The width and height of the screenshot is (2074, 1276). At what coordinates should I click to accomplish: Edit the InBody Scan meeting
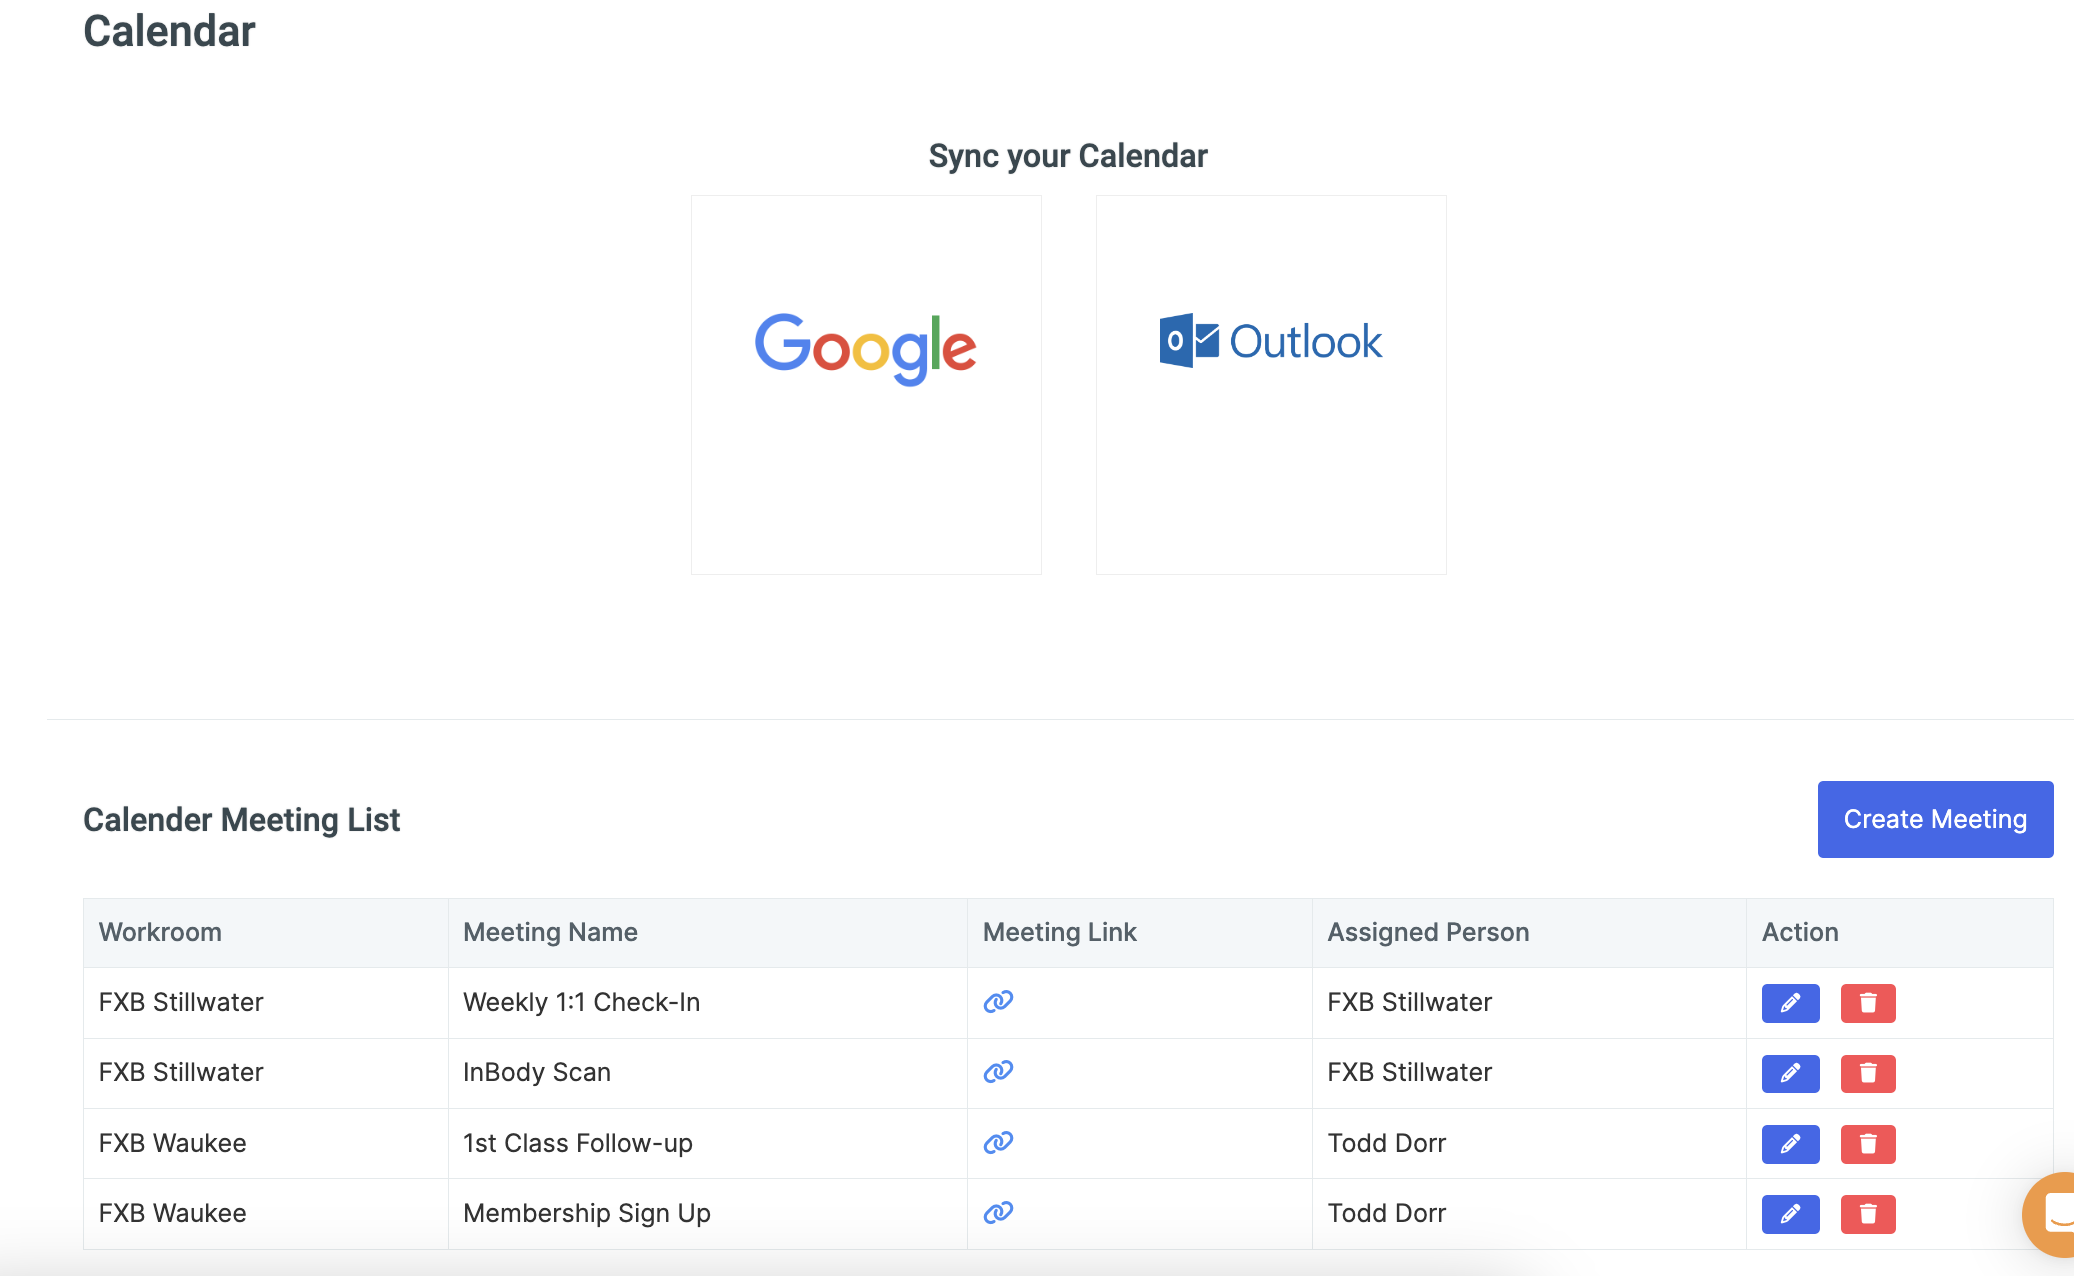tap(1790, 1073)
